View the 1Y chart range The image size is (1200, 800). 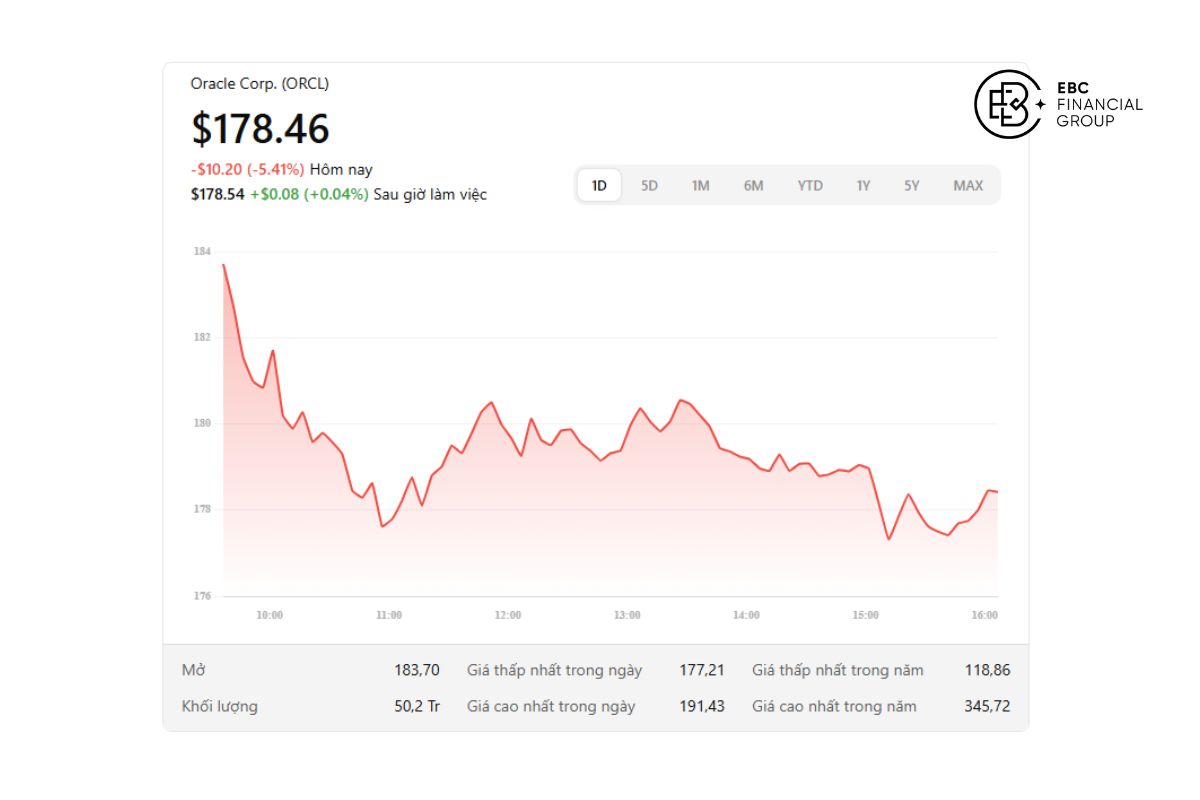click(x=863, y=185)
